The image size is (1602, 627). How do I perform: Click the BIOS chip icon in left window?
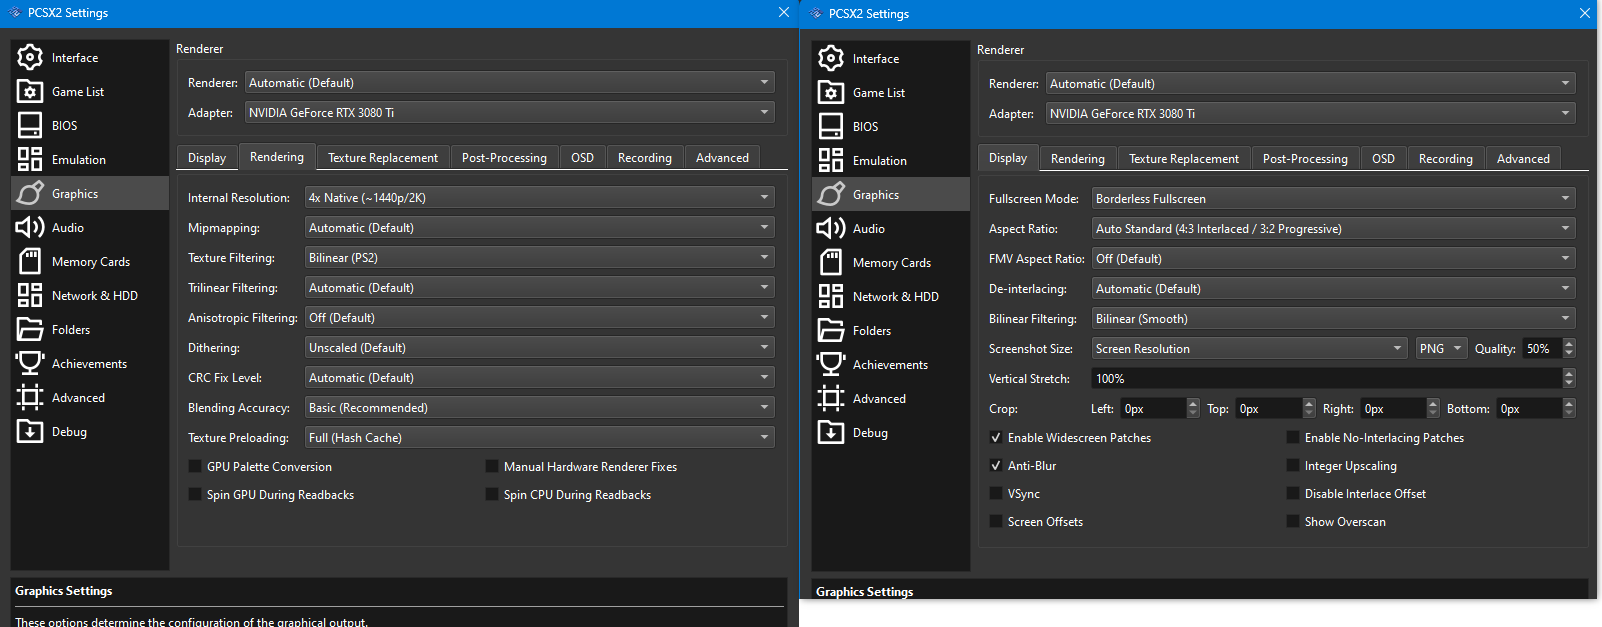[x=30, y=125]
